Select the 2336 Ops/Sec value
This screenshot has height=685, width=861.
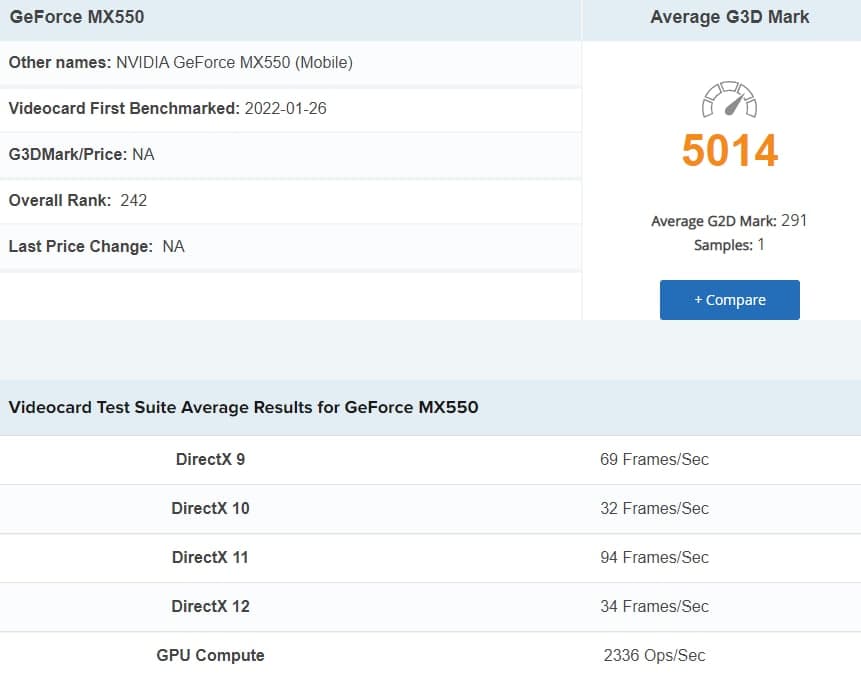click(x=654, y=656)
